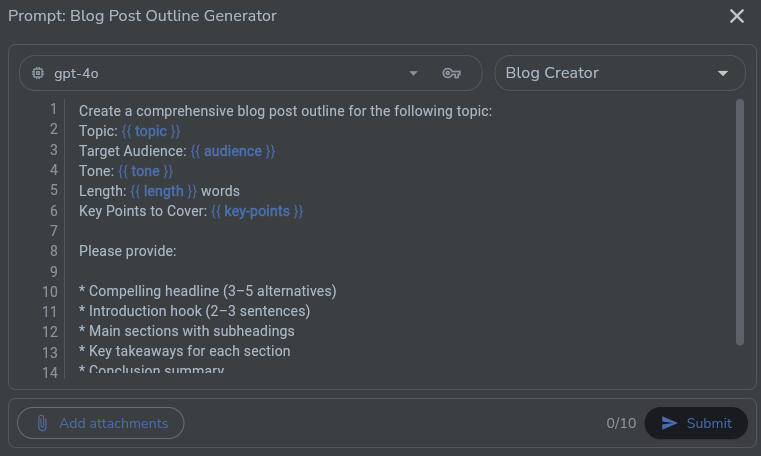
Task: Submit the prompt
Action: tap(696, 423)
